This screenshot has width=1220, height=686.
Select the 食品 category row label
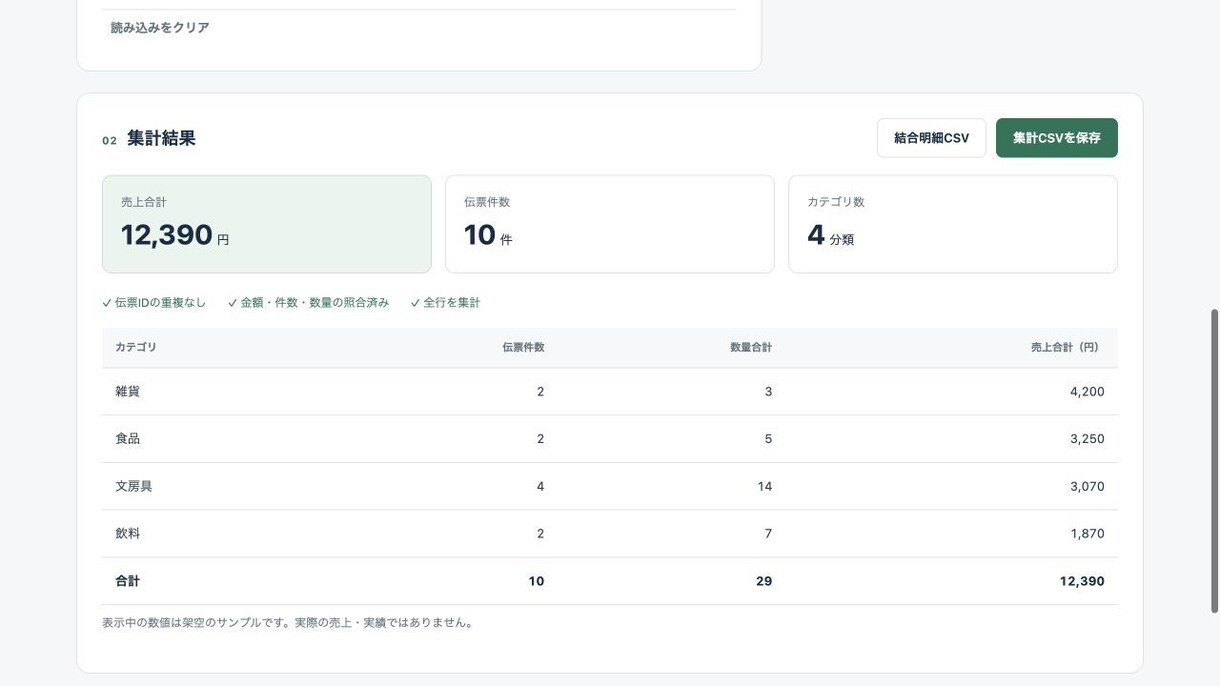point(128,439)
